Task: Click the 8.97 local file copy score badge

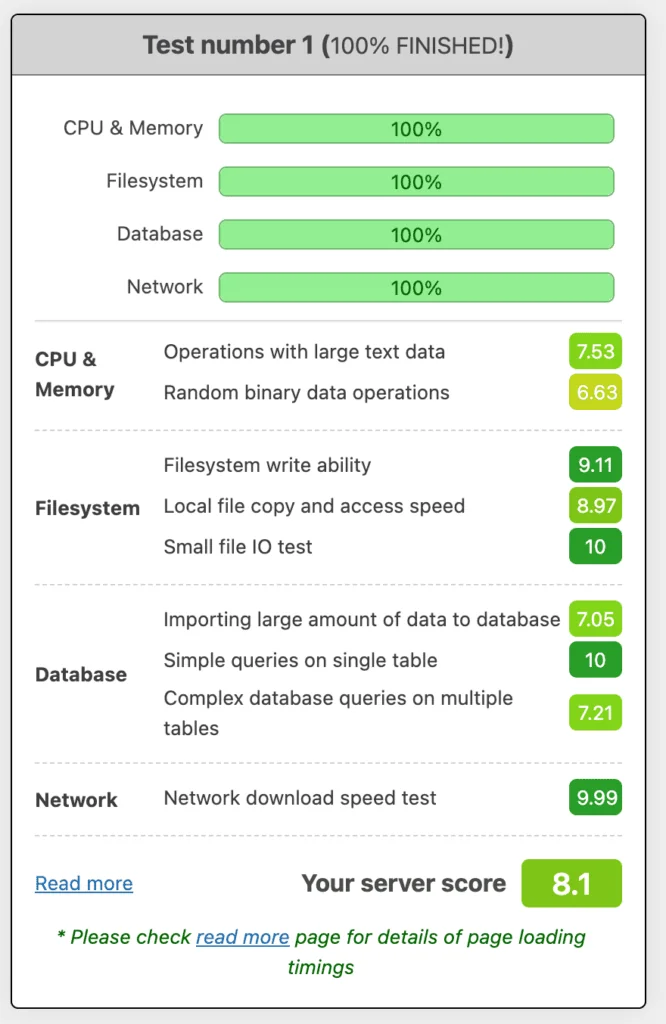Action: (x=595, y=506)
